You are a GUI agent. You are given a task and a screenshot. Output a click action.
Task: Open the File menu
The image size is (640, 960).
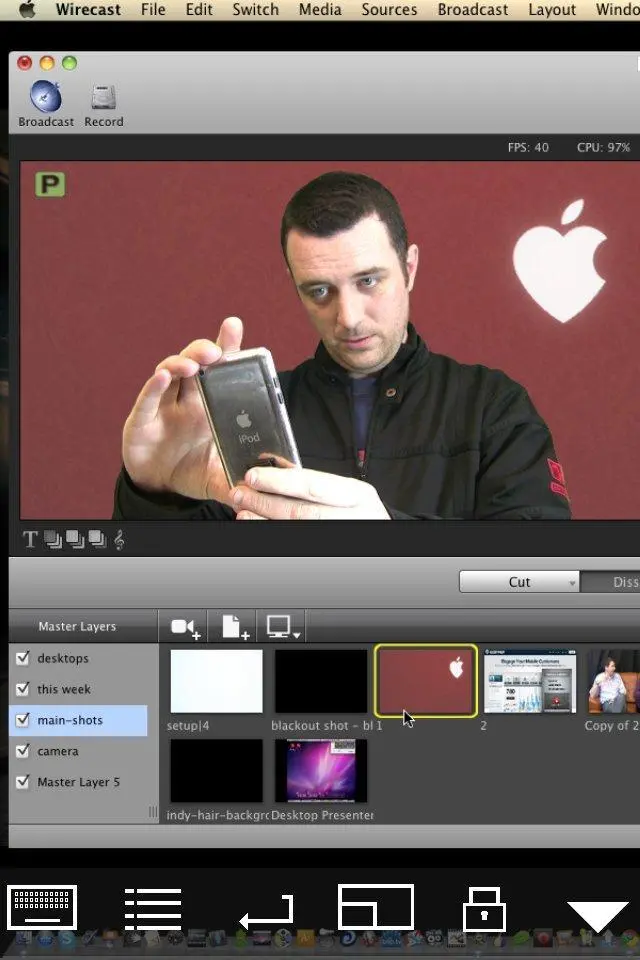tap(153, 10)
